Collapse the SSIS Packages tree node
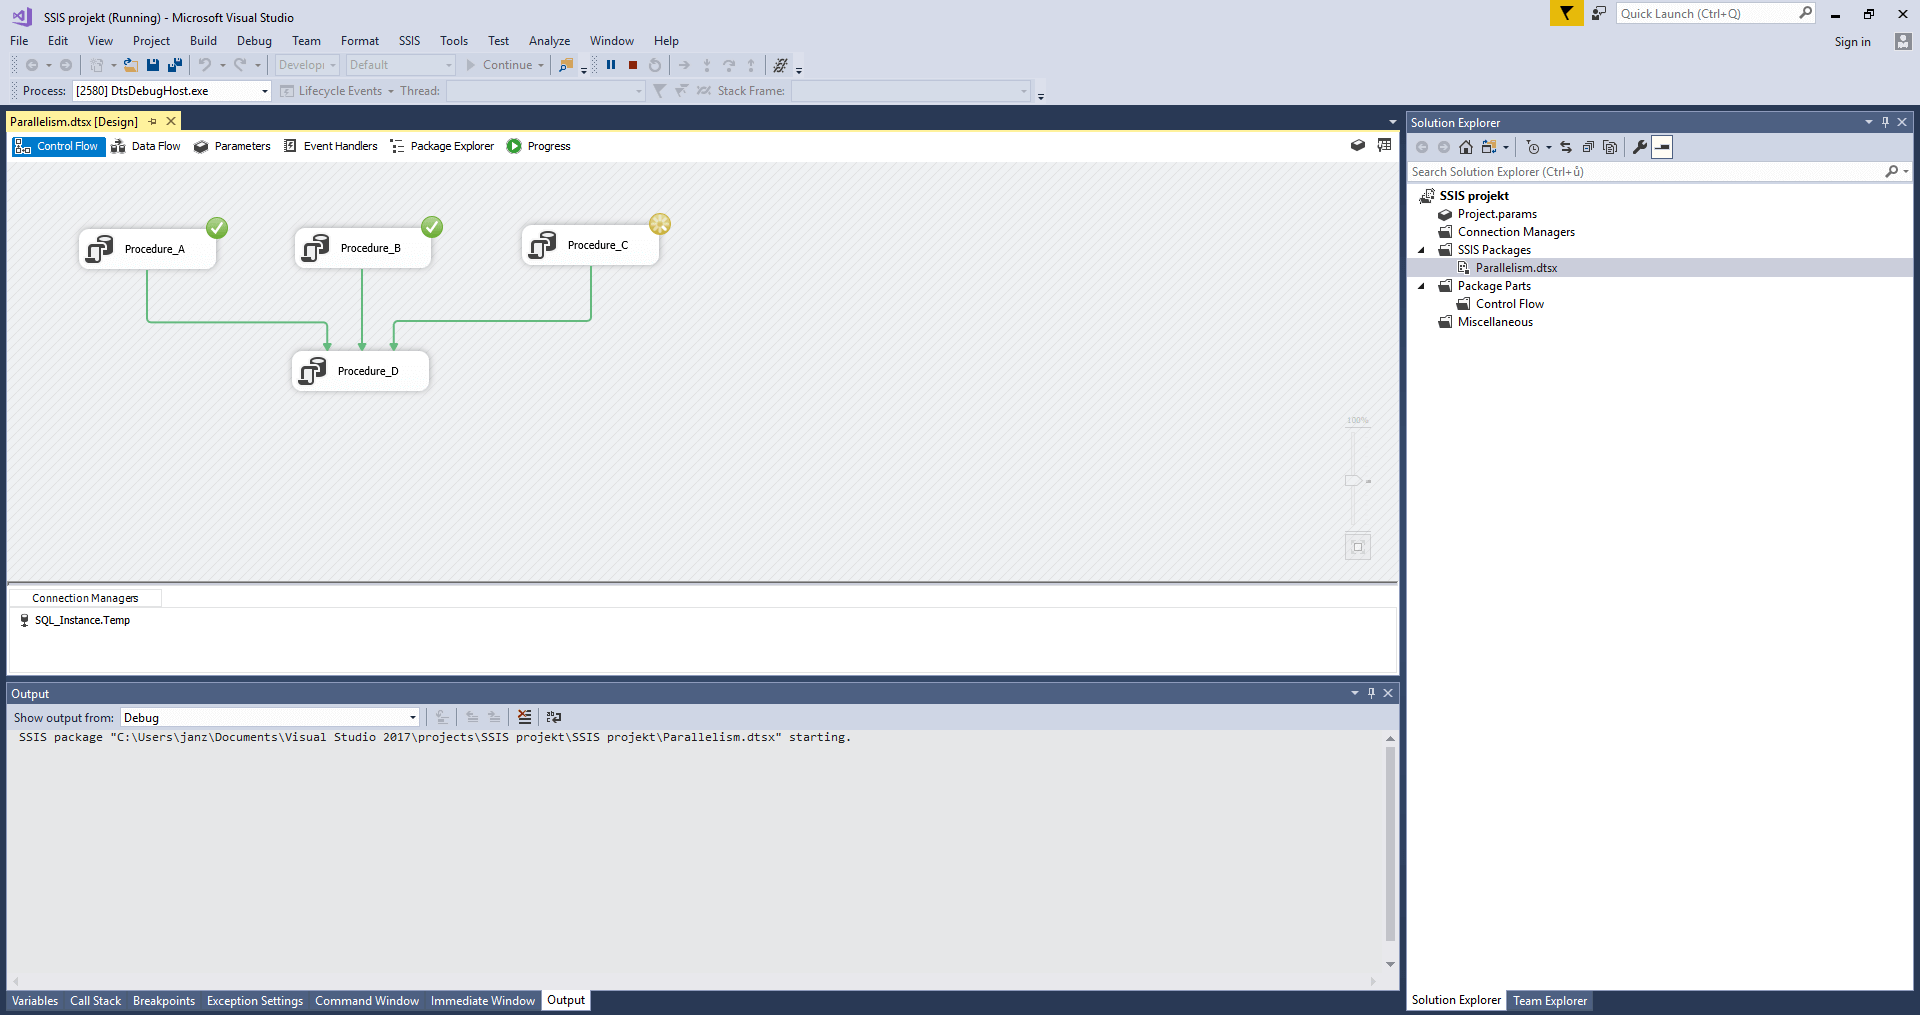This screenshot has height=1015, width=1920. click(x=1421, y=250)
